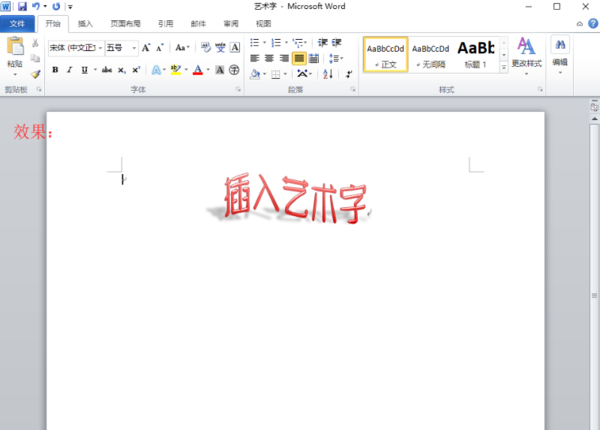600x430 pixels.
Task: Toggle distributed alignment
Action: coord(314,58)
